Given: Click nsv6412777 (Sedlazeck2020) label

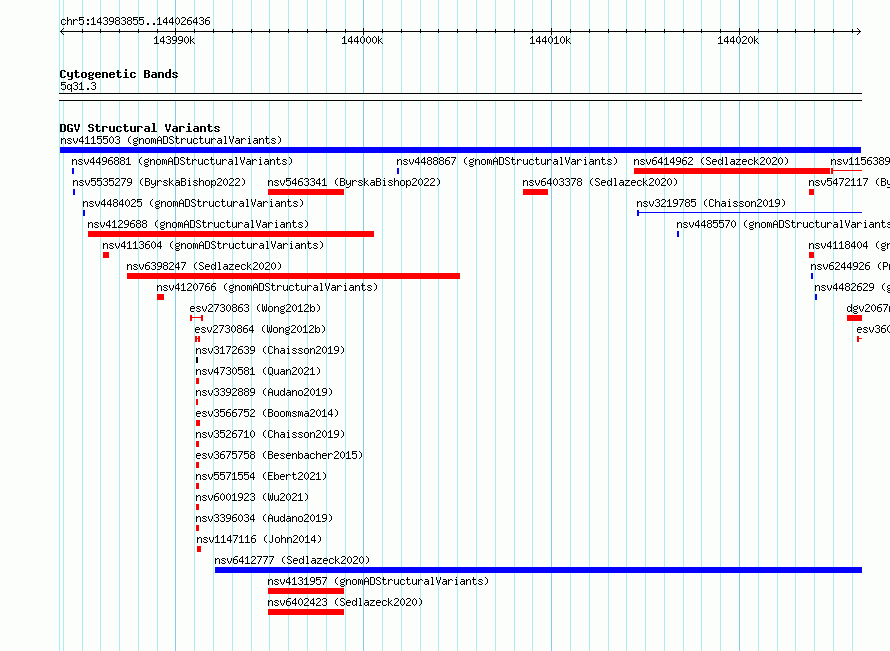Looking at the screenshot, I should tap(292, 560).
